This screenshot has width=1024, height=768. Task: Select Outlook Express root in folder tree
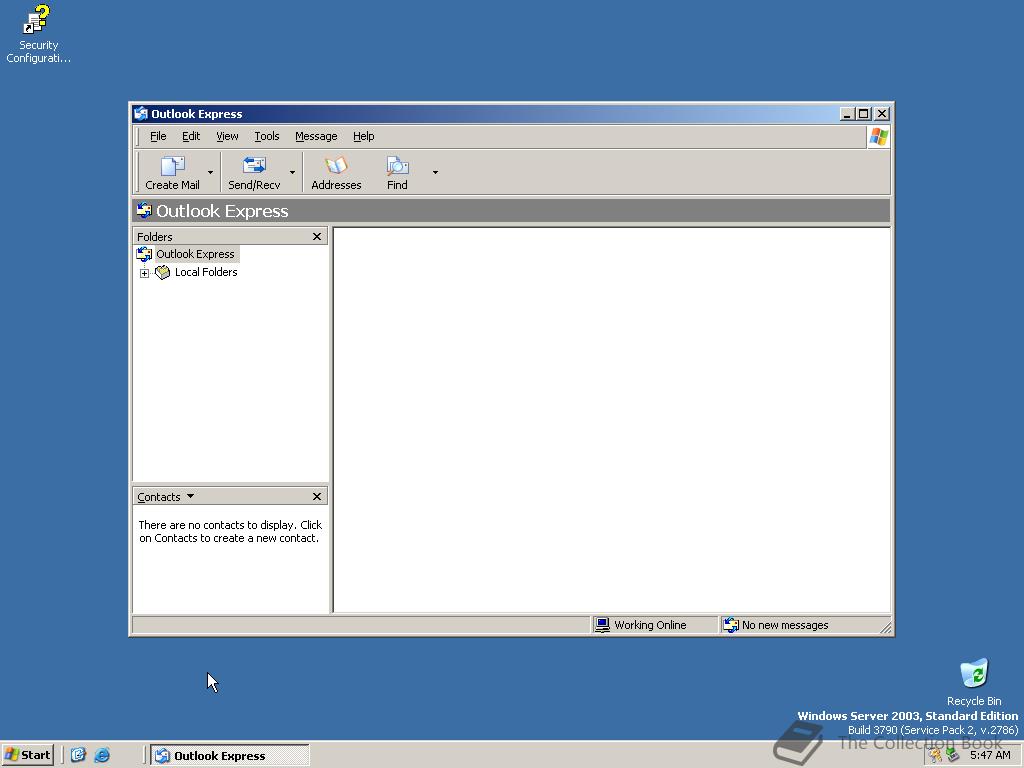195,254
